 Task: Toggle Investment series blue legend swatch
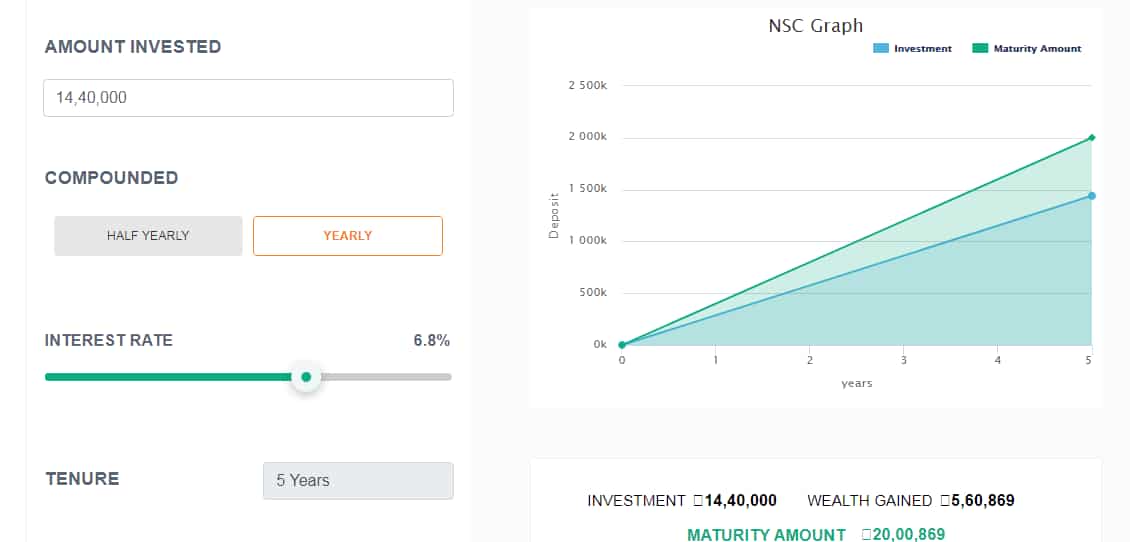pos(881,49)
